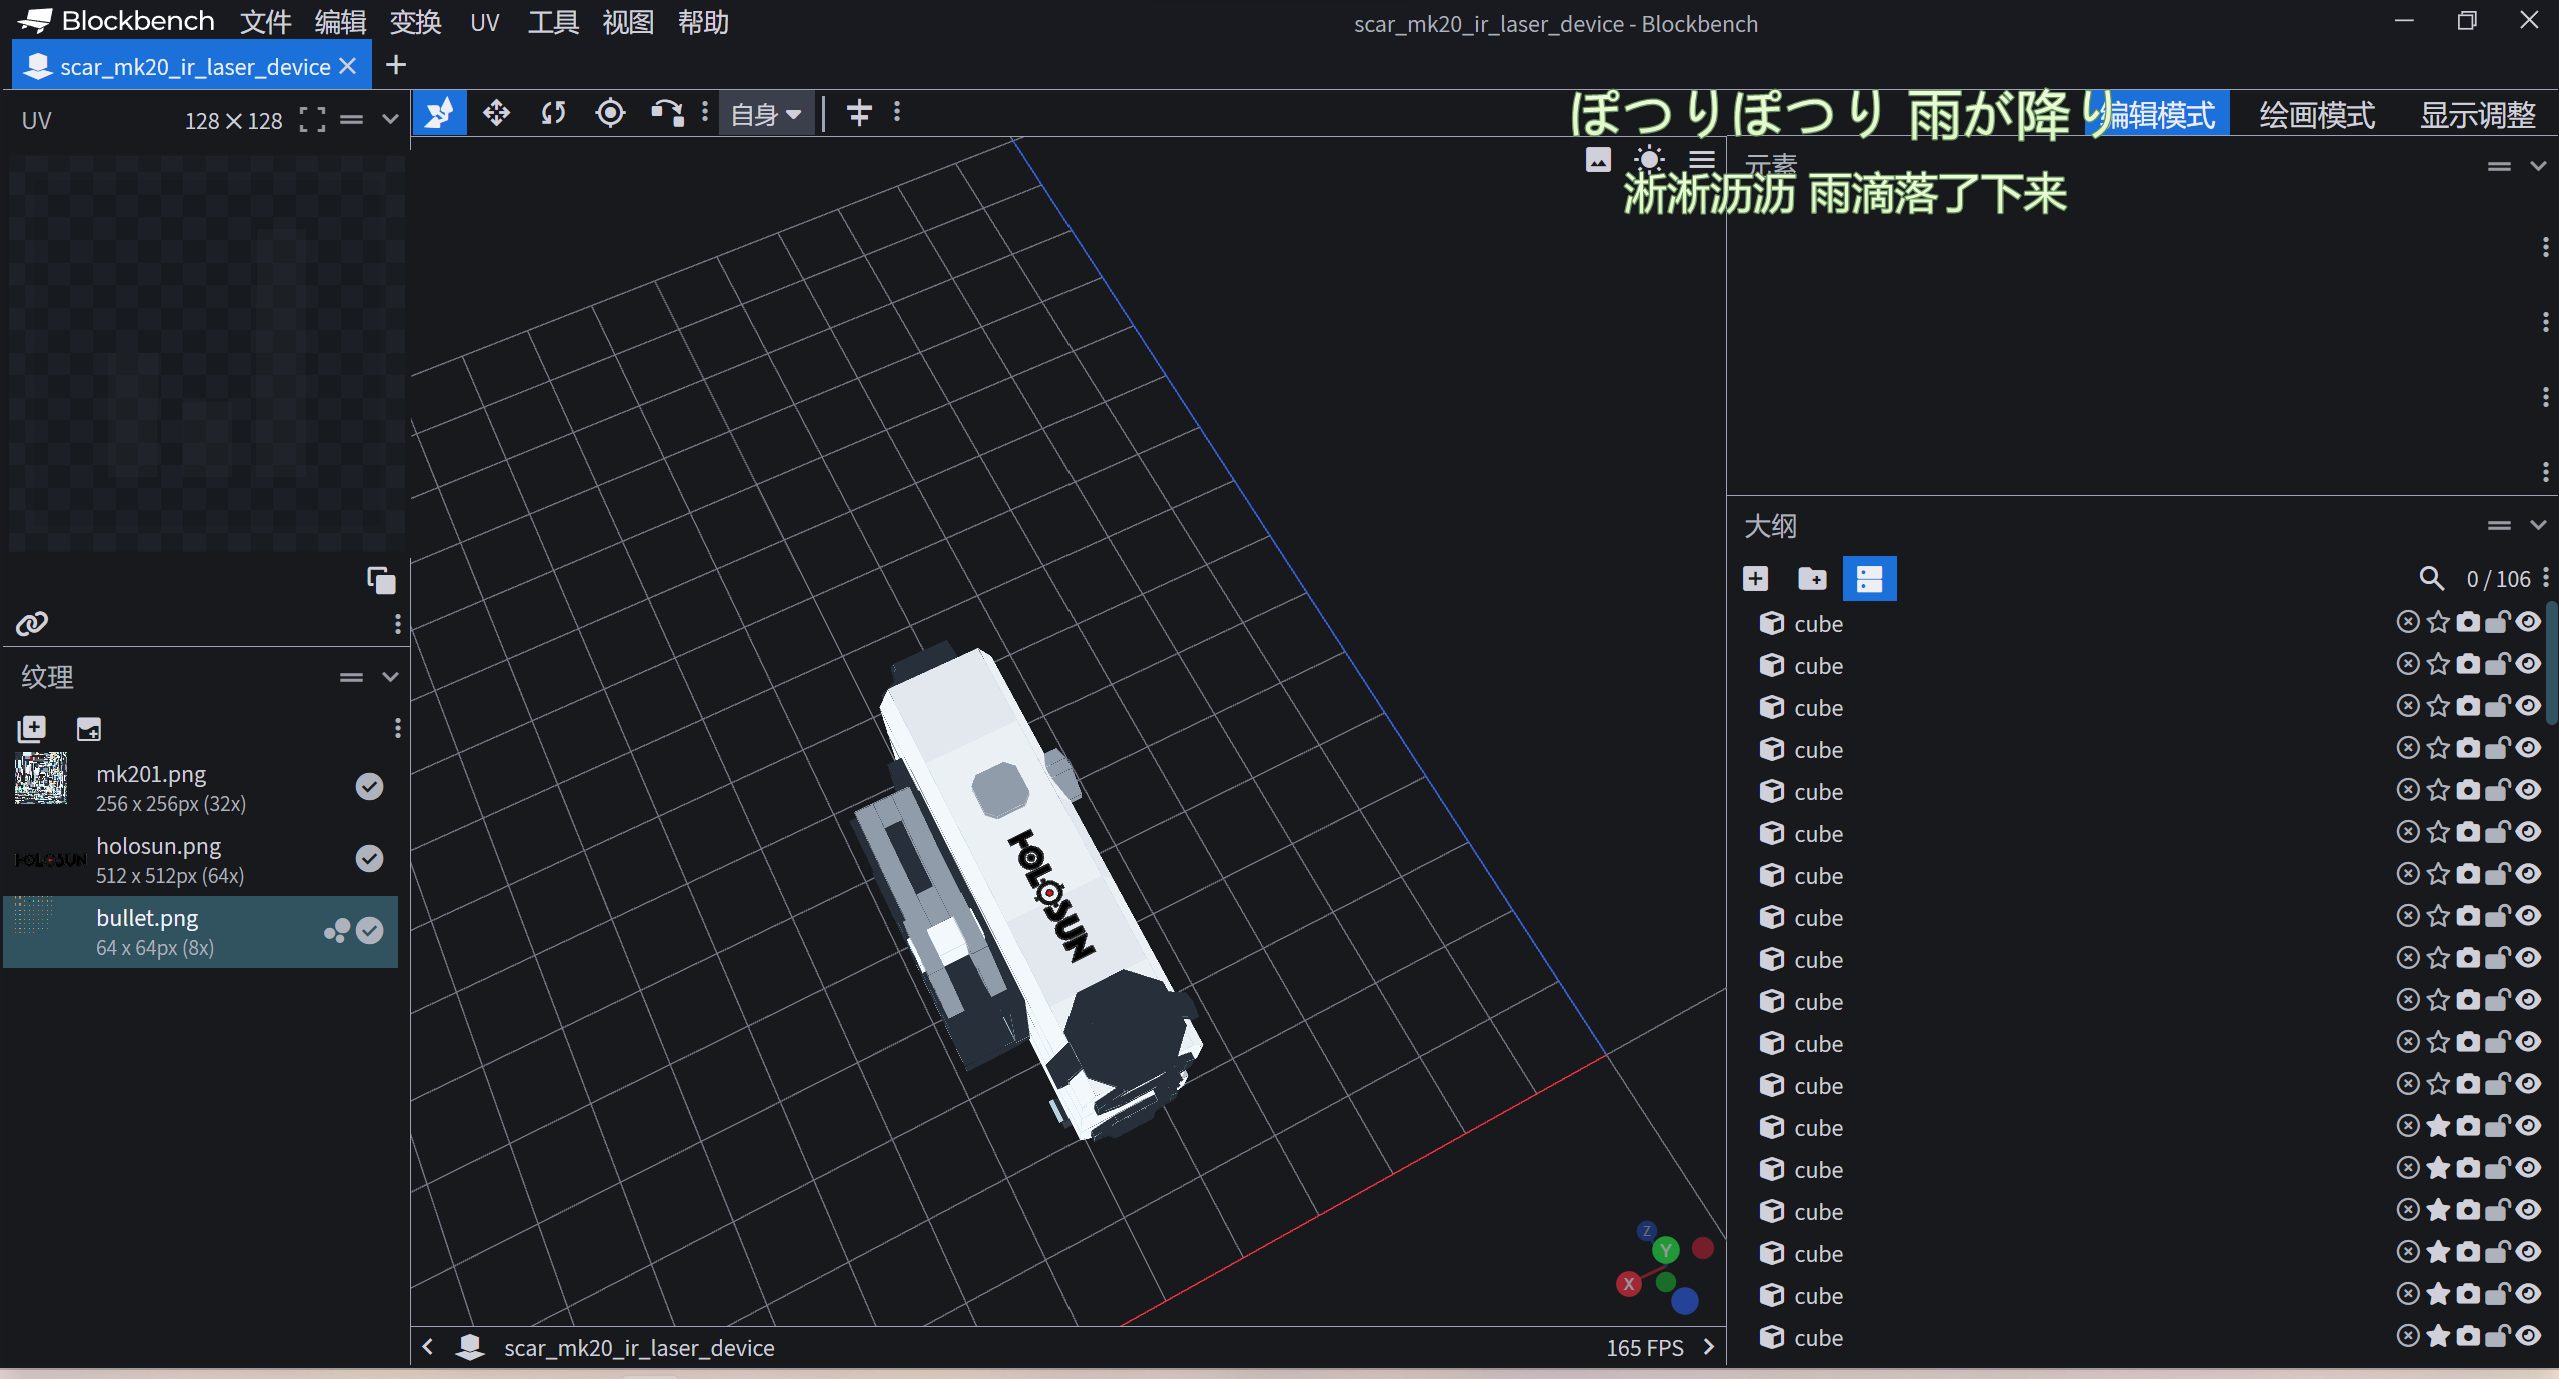Open 帮助 help menu
This screenshot has width=2559, height=1379.
pyautogui.click(x=703, y=22)
